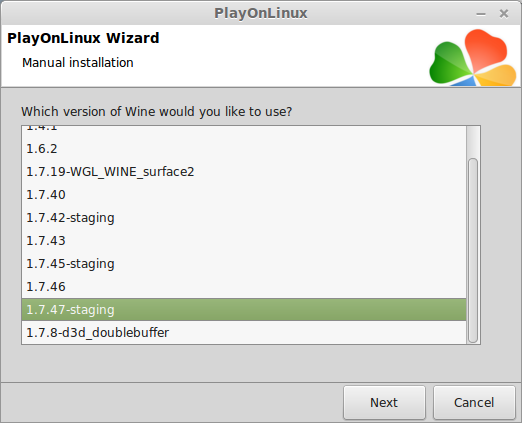
Task: Minimize the PlayOnLinux window
Action: coord(481,14)
